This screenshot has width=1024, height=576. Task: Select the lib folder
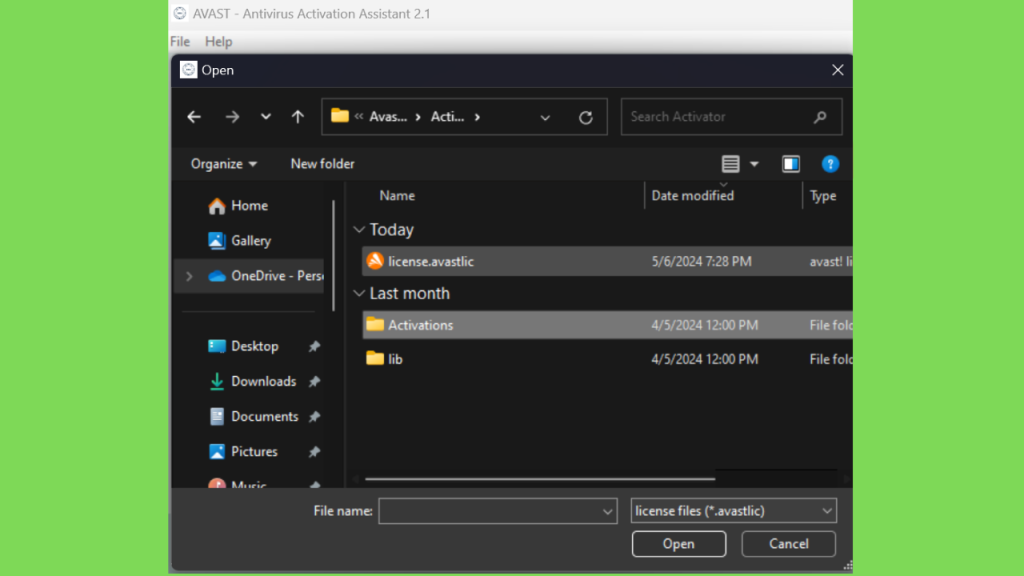click(x=607, y=359)
